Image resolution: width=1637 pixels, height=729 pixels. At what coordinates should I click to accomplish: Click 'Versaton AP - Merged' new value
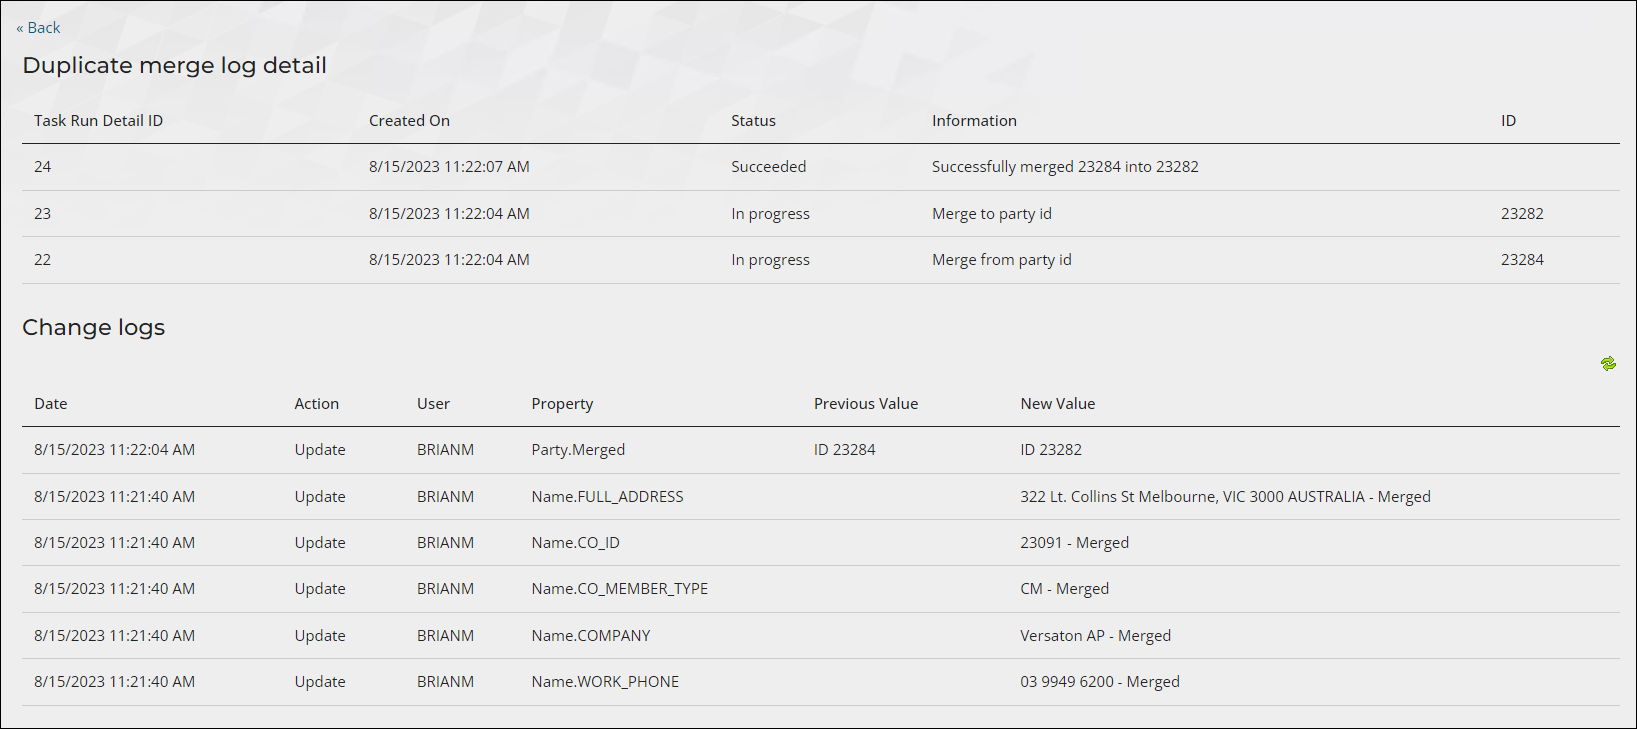tap(1095, 636)
